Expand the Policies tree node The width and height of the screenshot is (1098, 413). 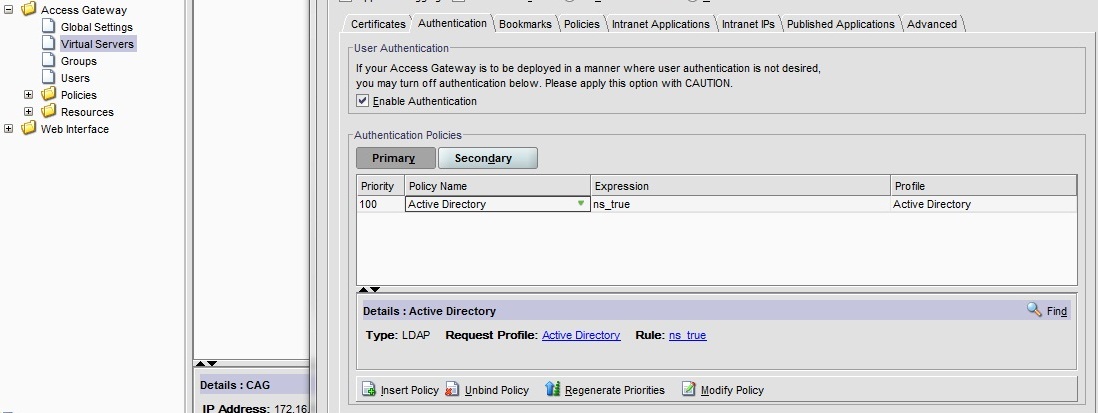click(28, 94)
